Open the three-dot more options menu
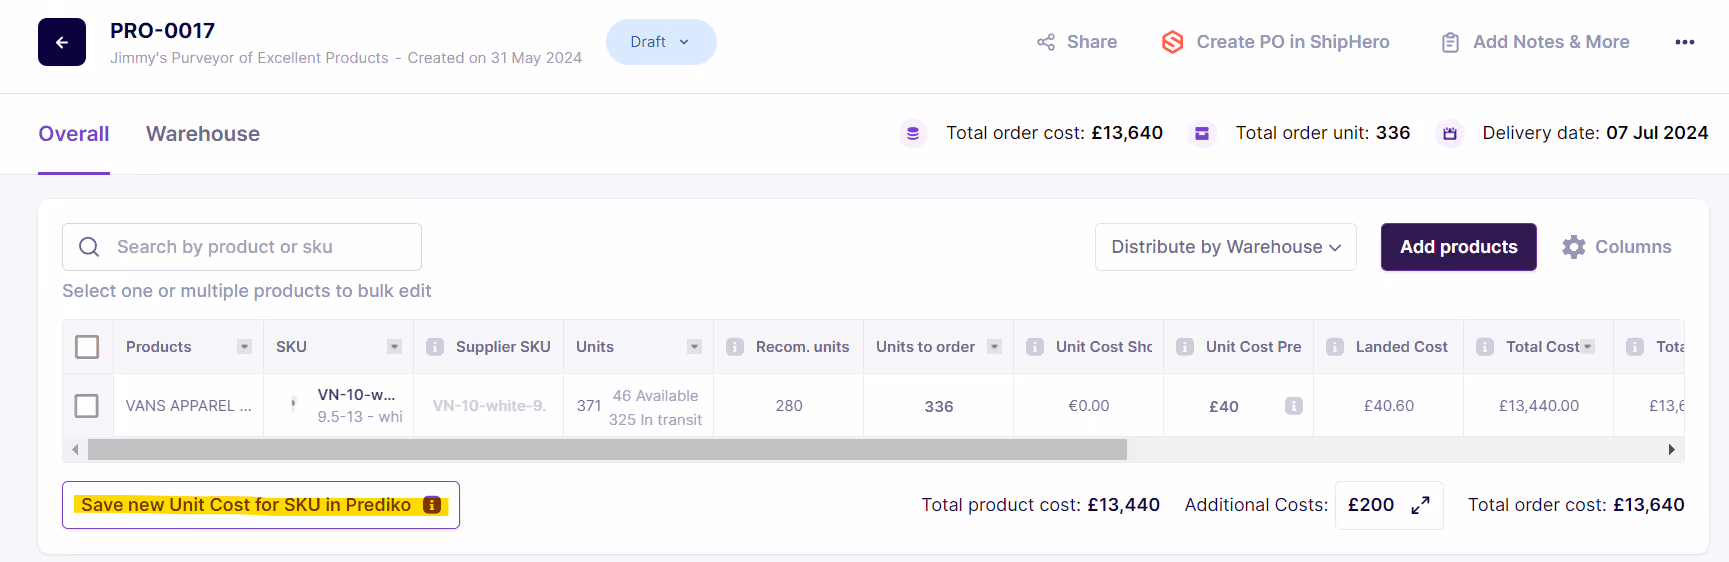 pos(1684,42)
